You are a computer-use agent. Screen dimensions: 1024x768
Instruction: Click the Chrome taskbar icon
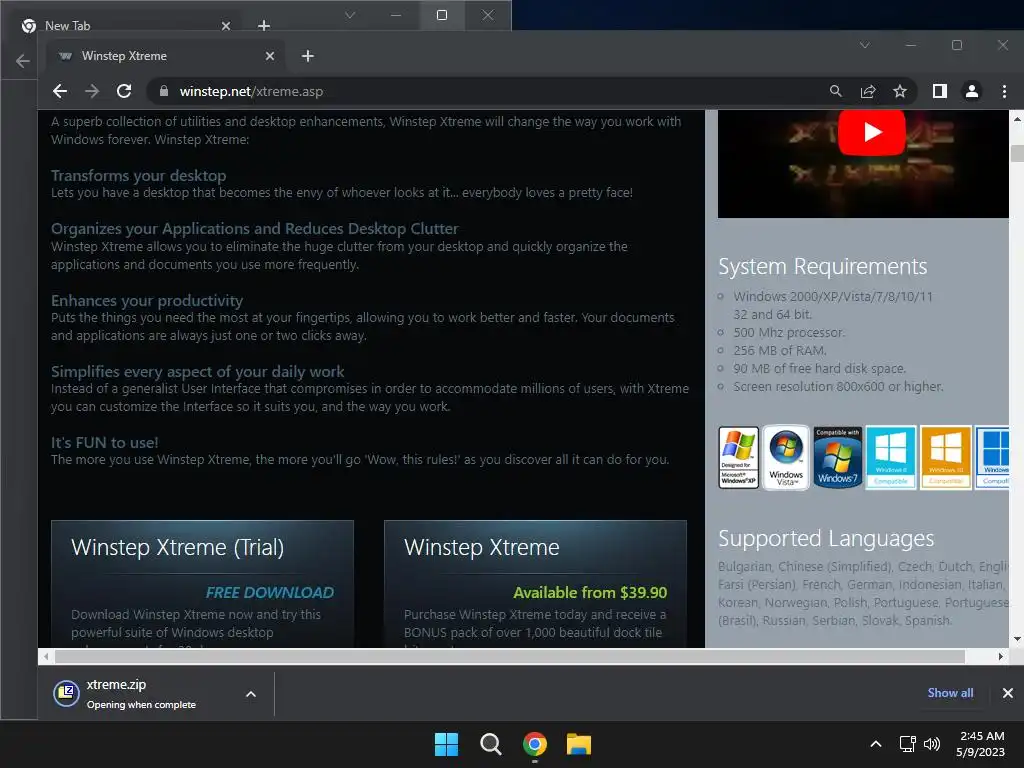[x=535, y=744]
